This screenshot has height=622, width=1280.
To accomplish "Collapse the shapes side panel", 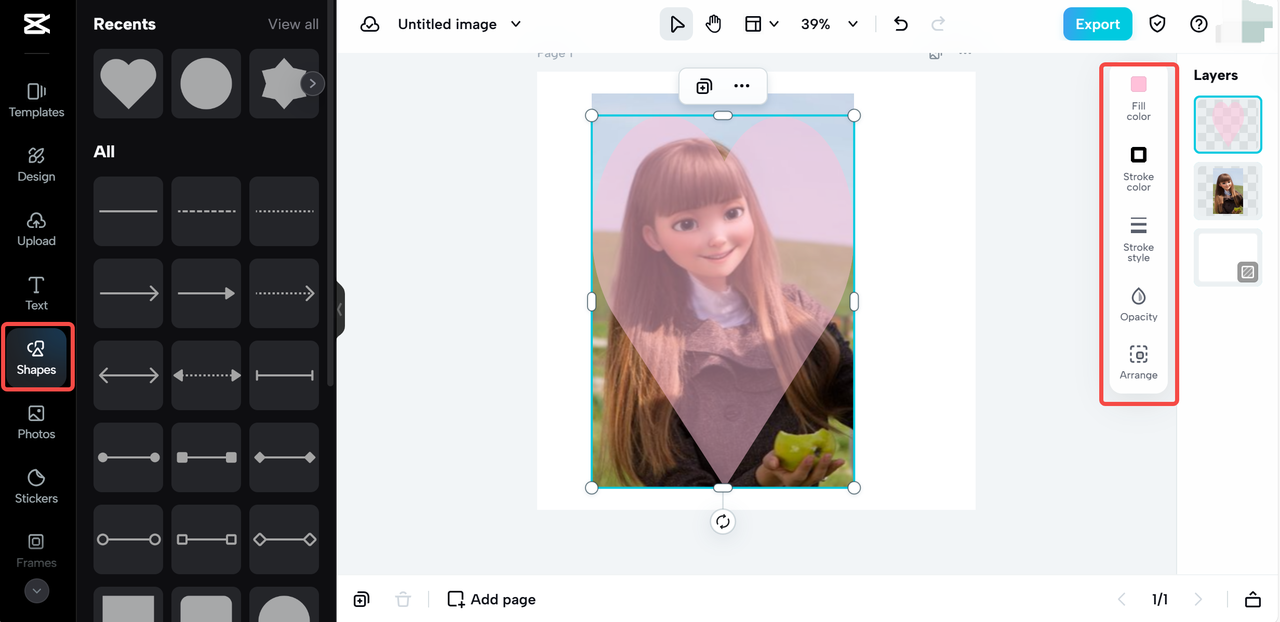I will click(340, 310).
